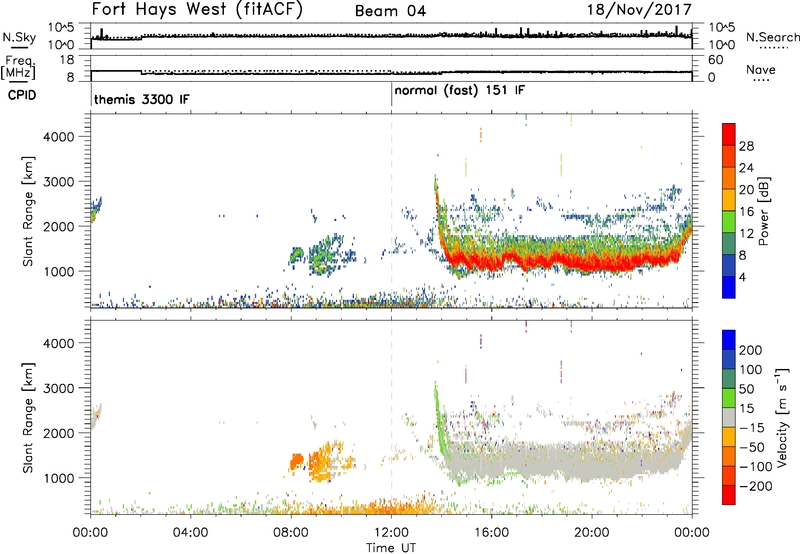Viewport: 800px width, 554px height.
Task: Click the "Fort Hays West (fitACF)" plot title
Action: [197, 10]
